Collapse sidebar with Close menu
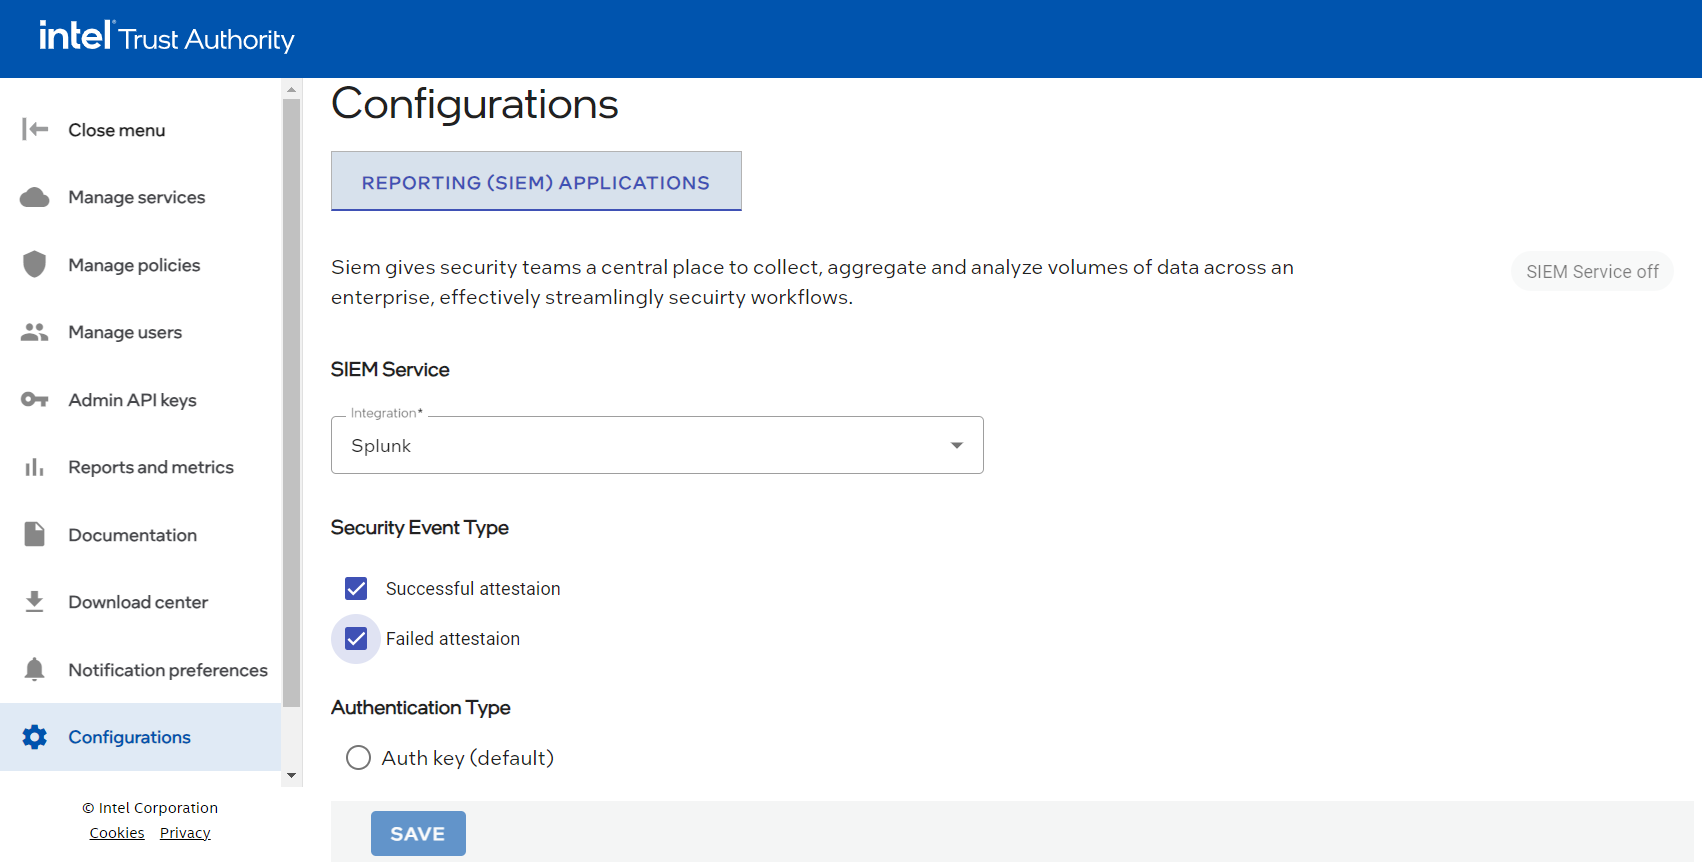The height and width of the screenshot is (862, 1702). click(x=141, y=130)
